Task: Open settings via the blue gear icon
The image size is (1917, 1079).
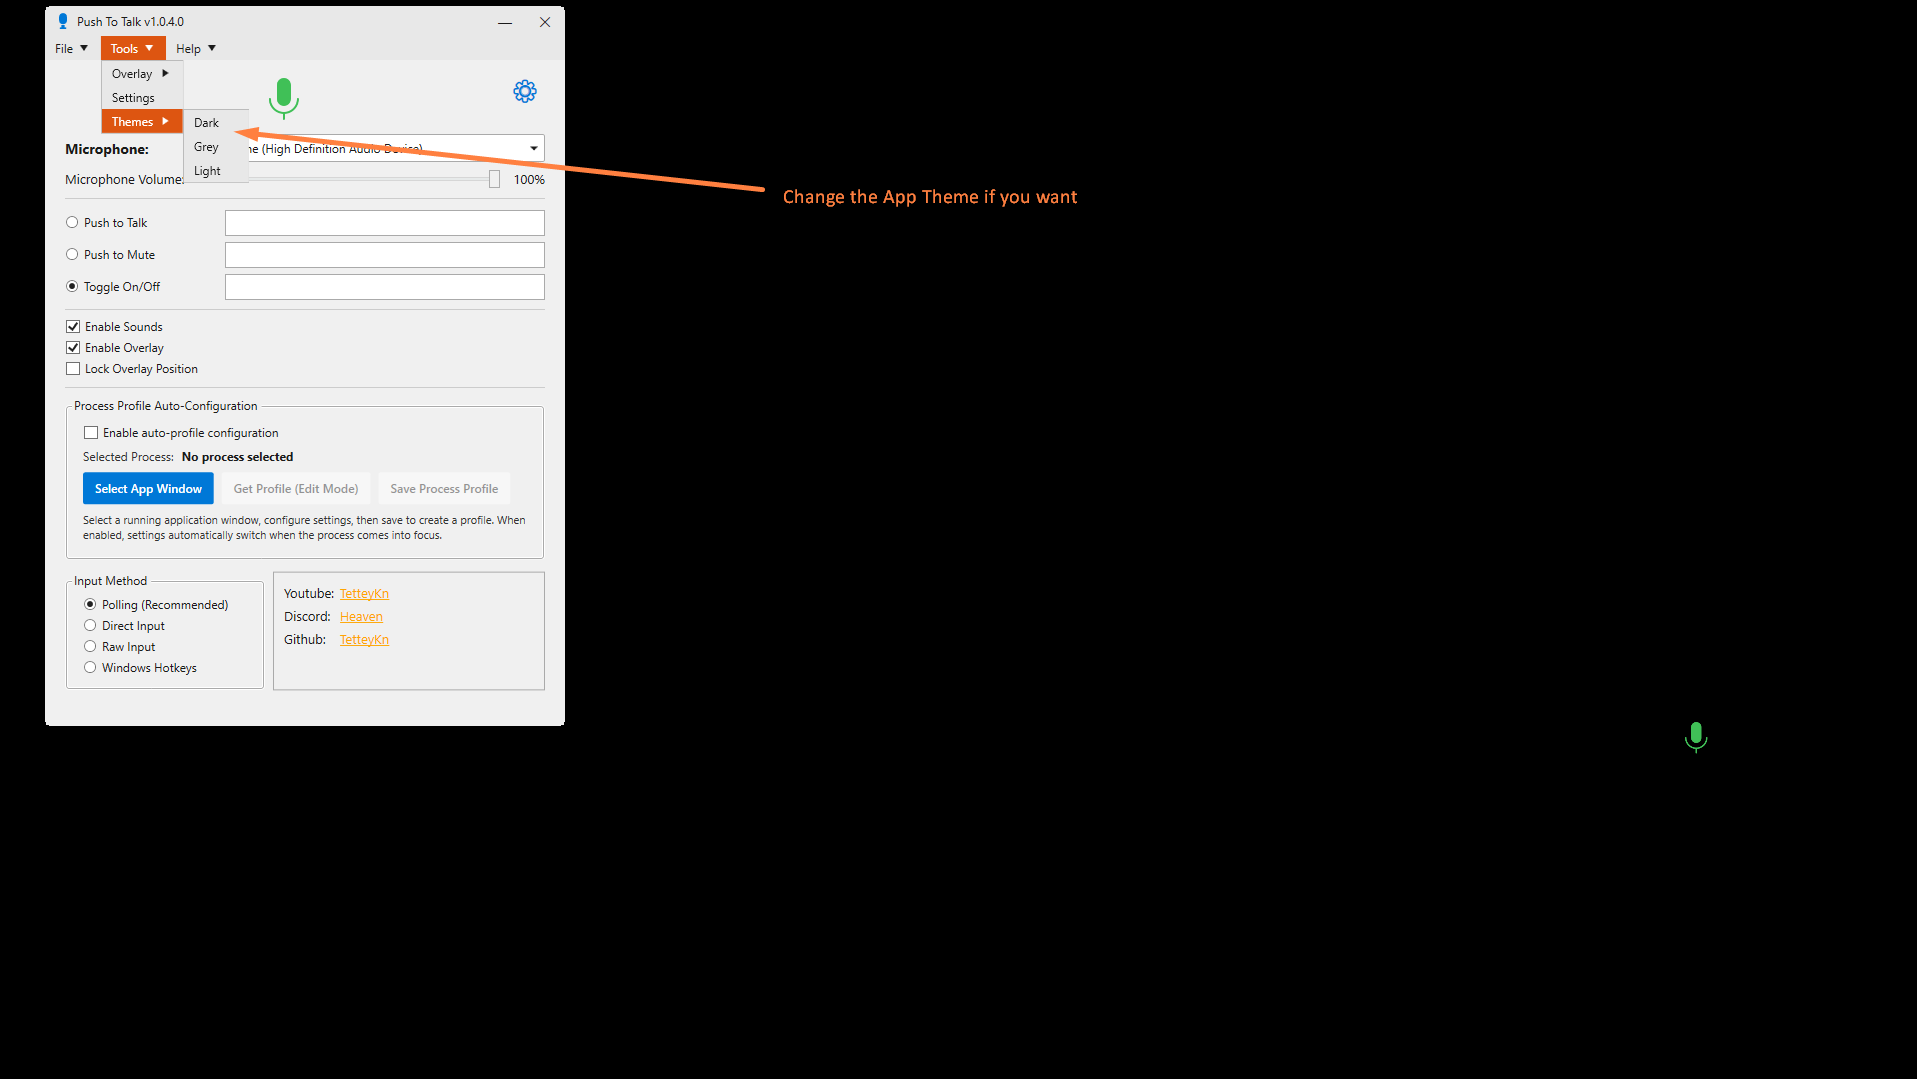Action: pos(525,92)
